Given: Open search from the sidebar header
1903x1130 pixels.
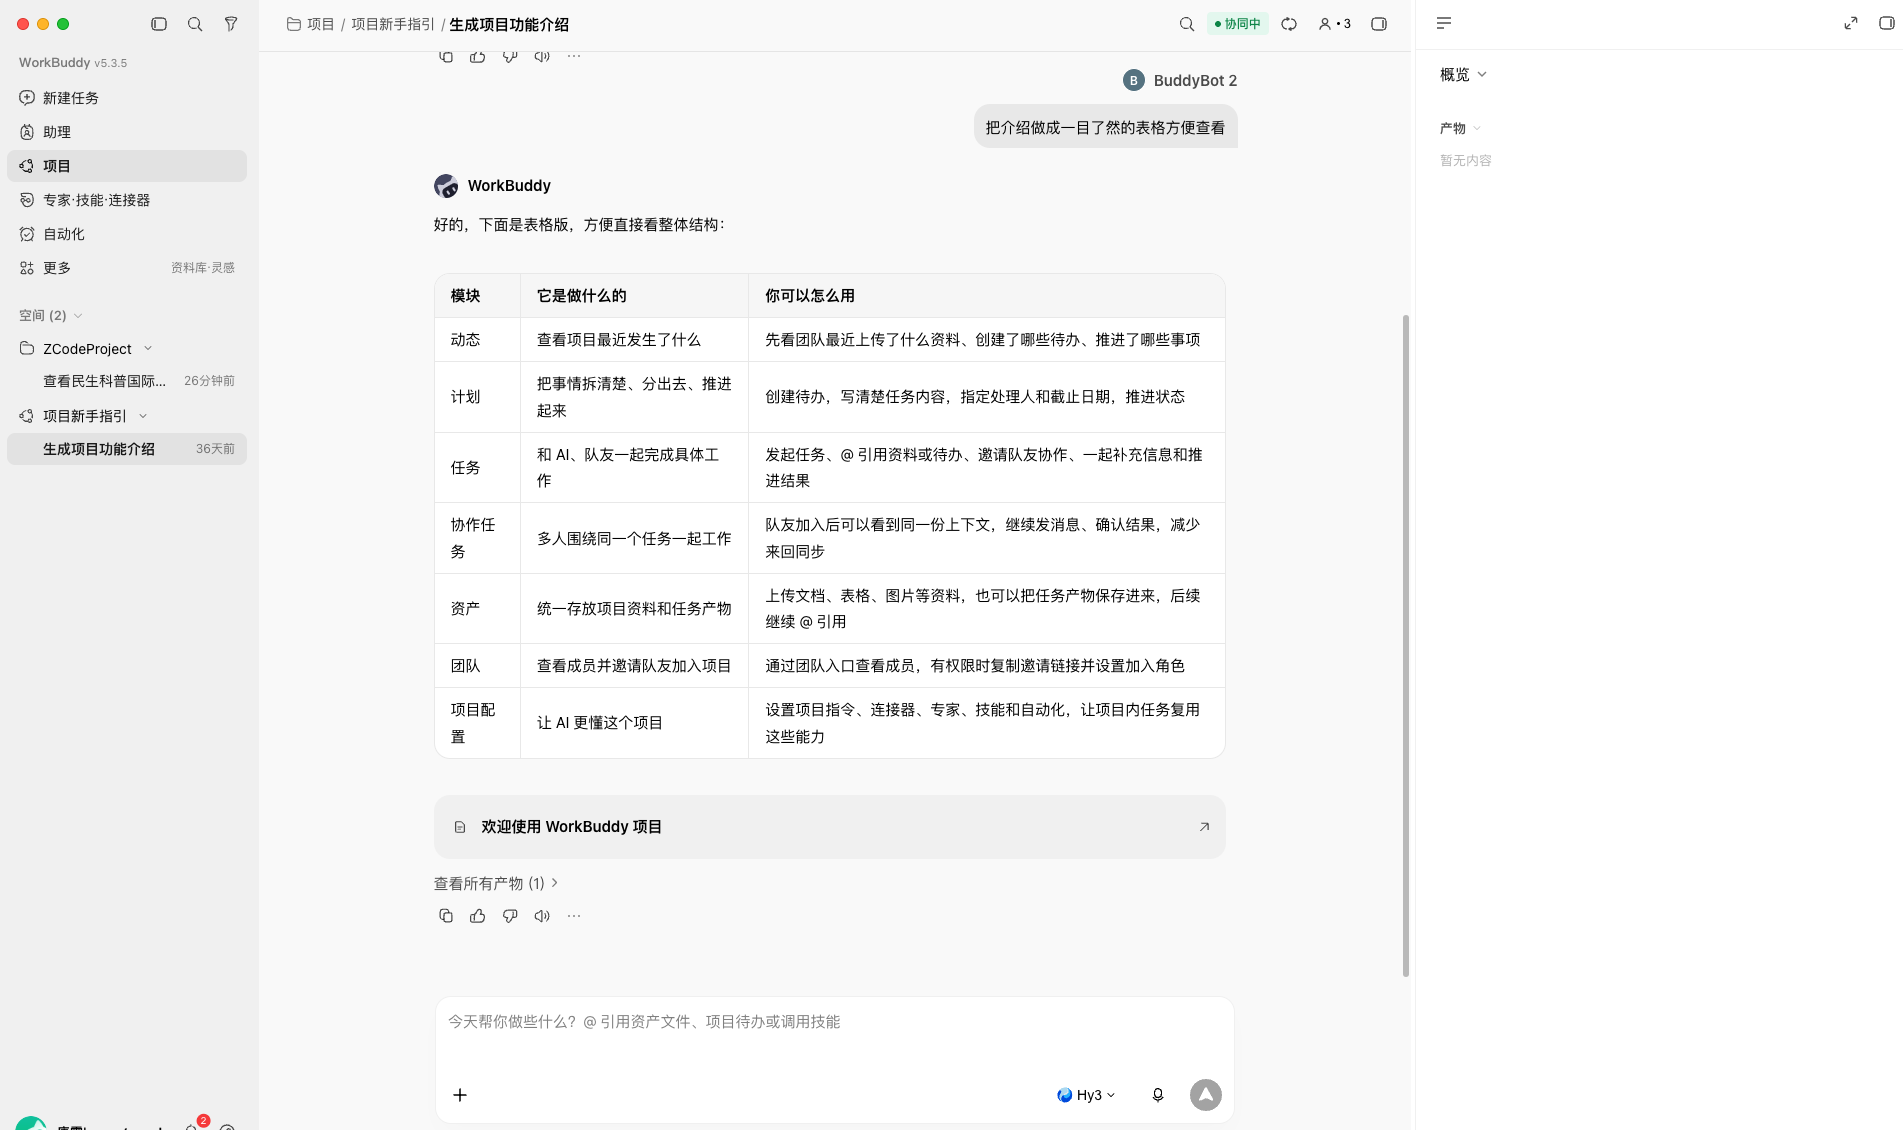Looking at the screenshot, I should [195, 24].
